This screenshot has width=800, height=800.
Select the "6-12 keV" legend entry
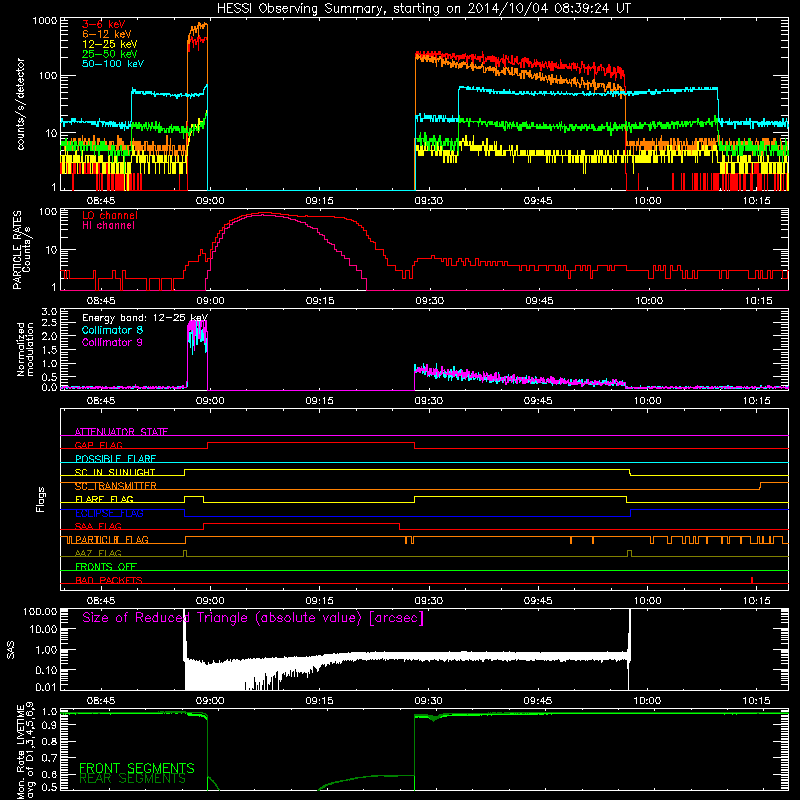click(x=107, y=34)
